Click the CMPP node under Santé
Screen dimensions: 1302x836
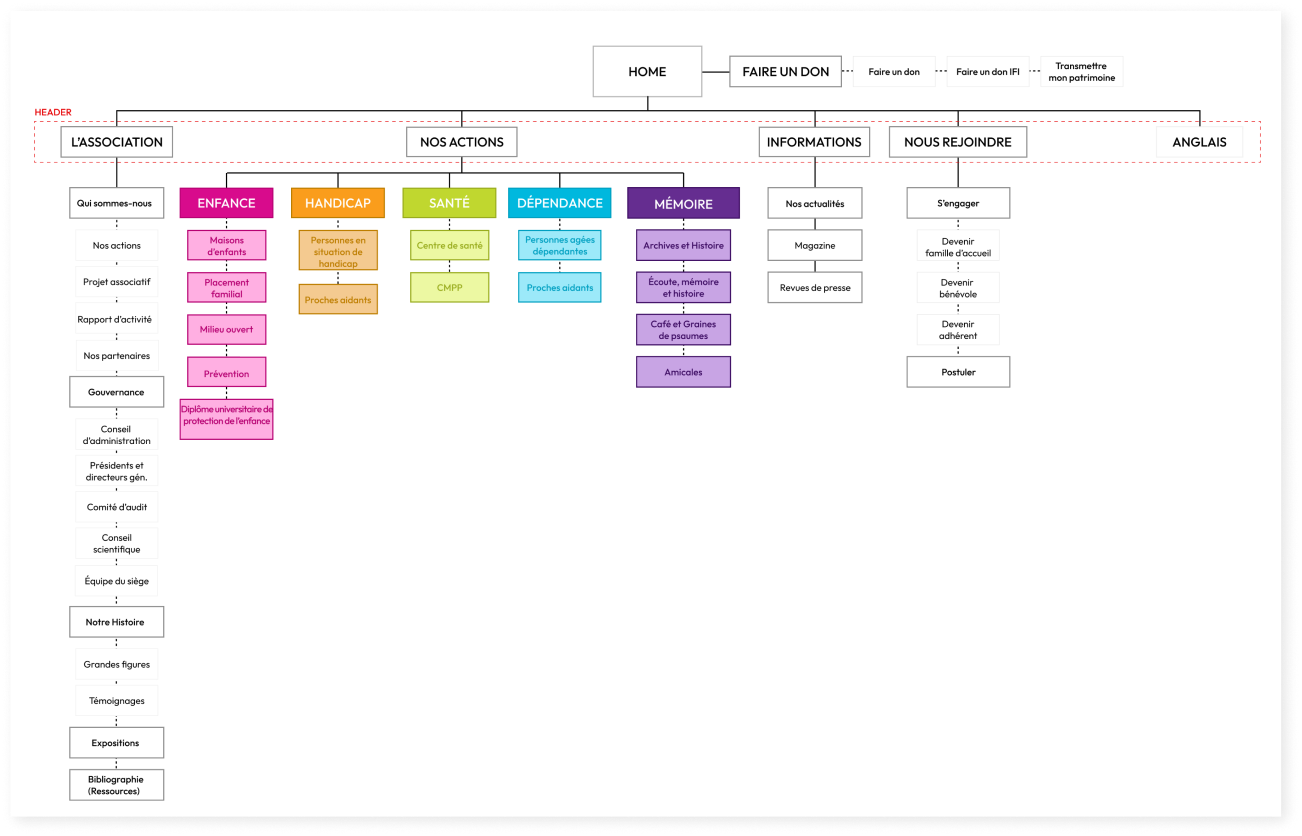click(x=449, y=288)
